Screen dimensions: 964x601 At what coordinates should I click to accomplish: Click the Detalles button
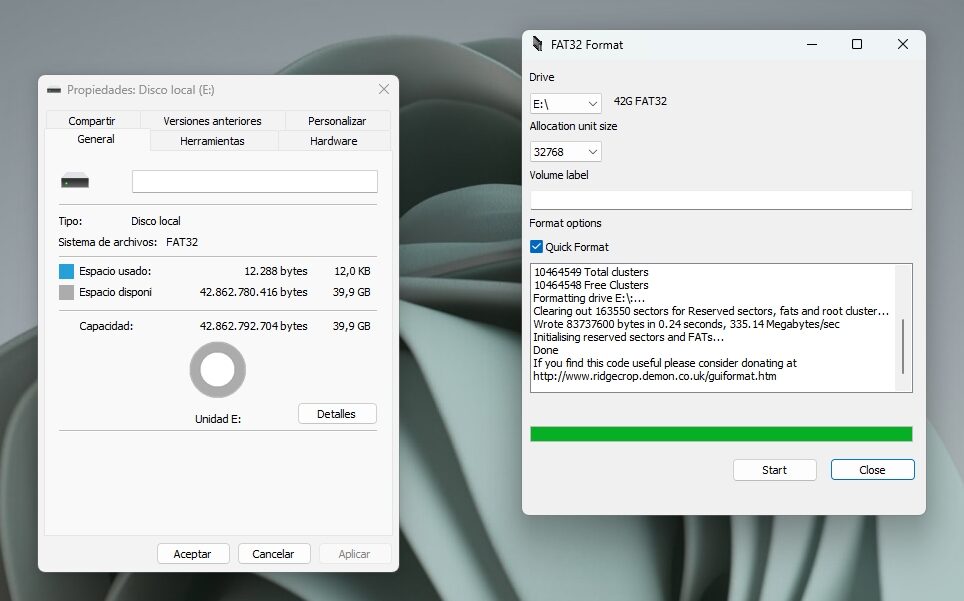pyautogui.click(x=337, y=414)
